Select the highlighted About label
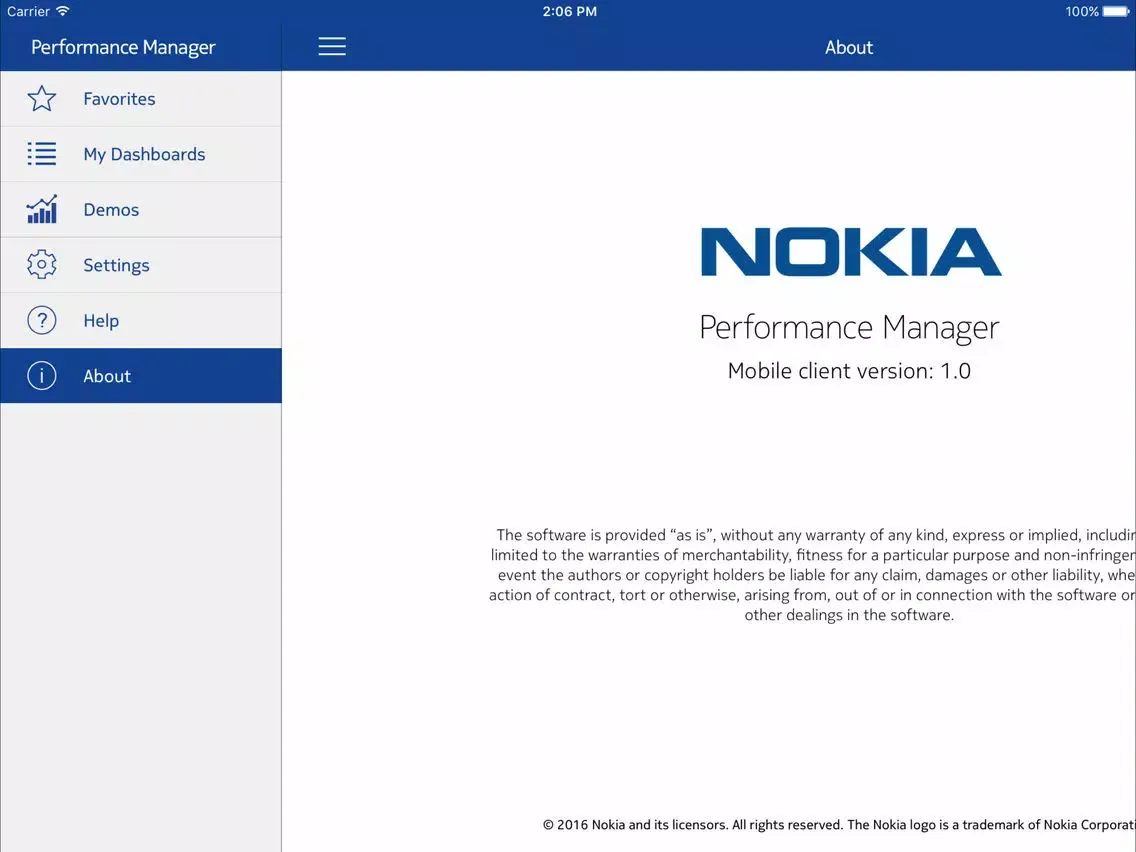1136x852 pixels. point(107,376)
